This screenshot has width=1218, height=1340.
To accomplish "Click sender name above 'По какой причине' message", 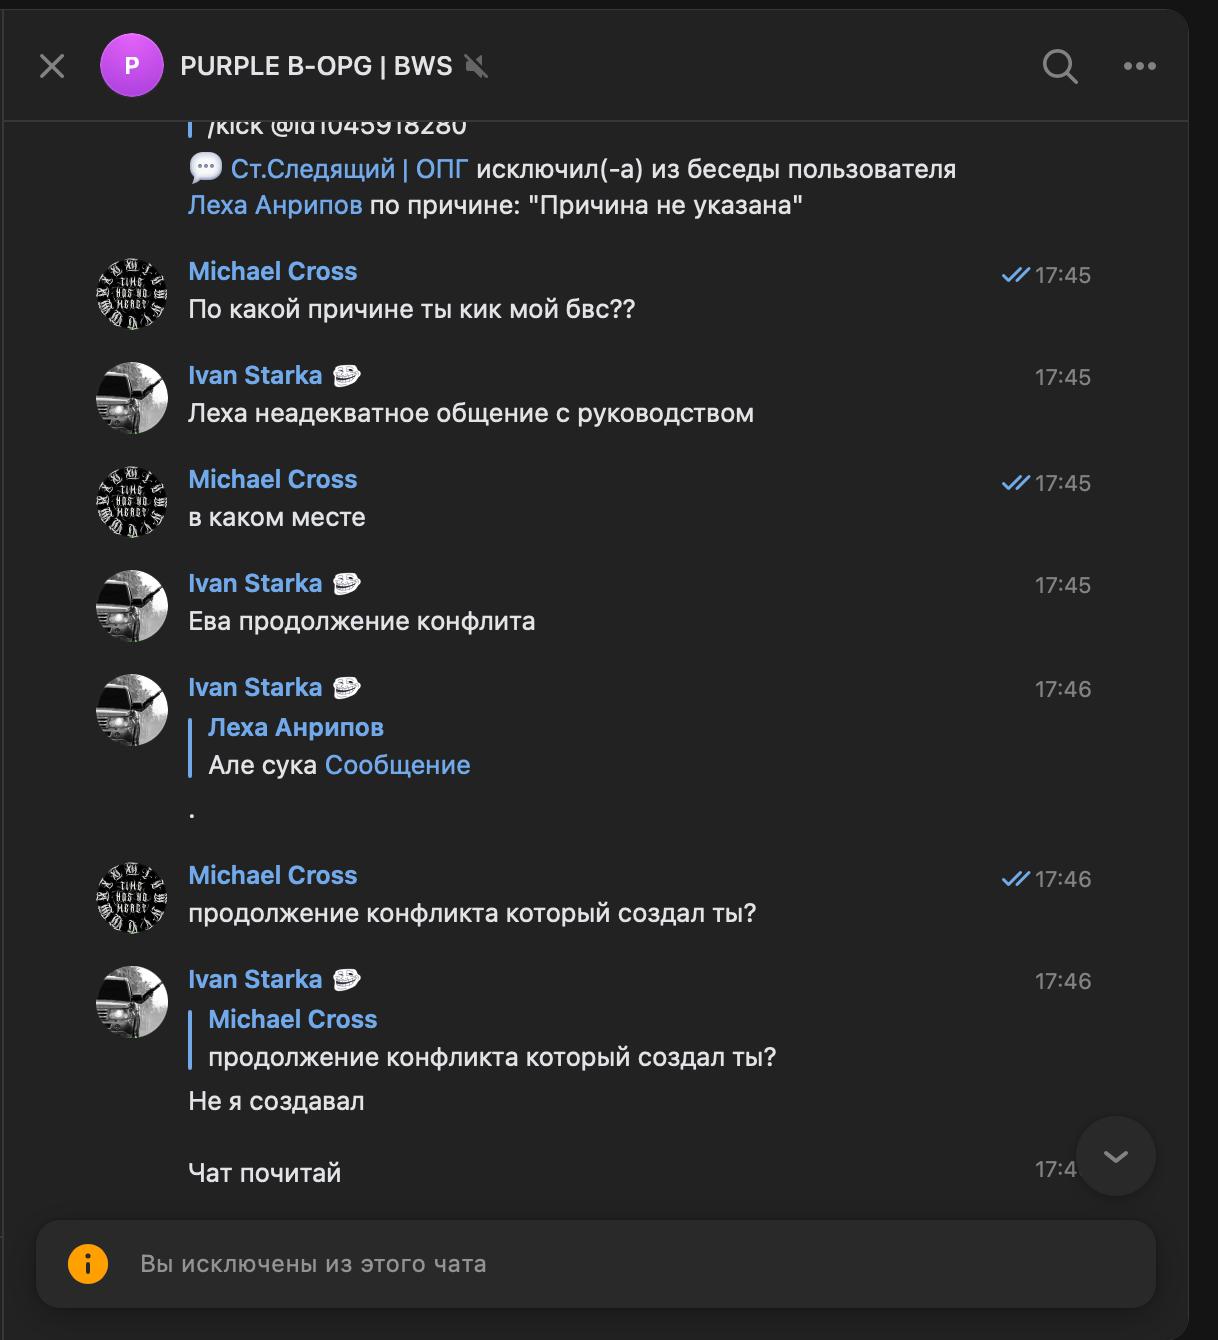I will [273, 271].
